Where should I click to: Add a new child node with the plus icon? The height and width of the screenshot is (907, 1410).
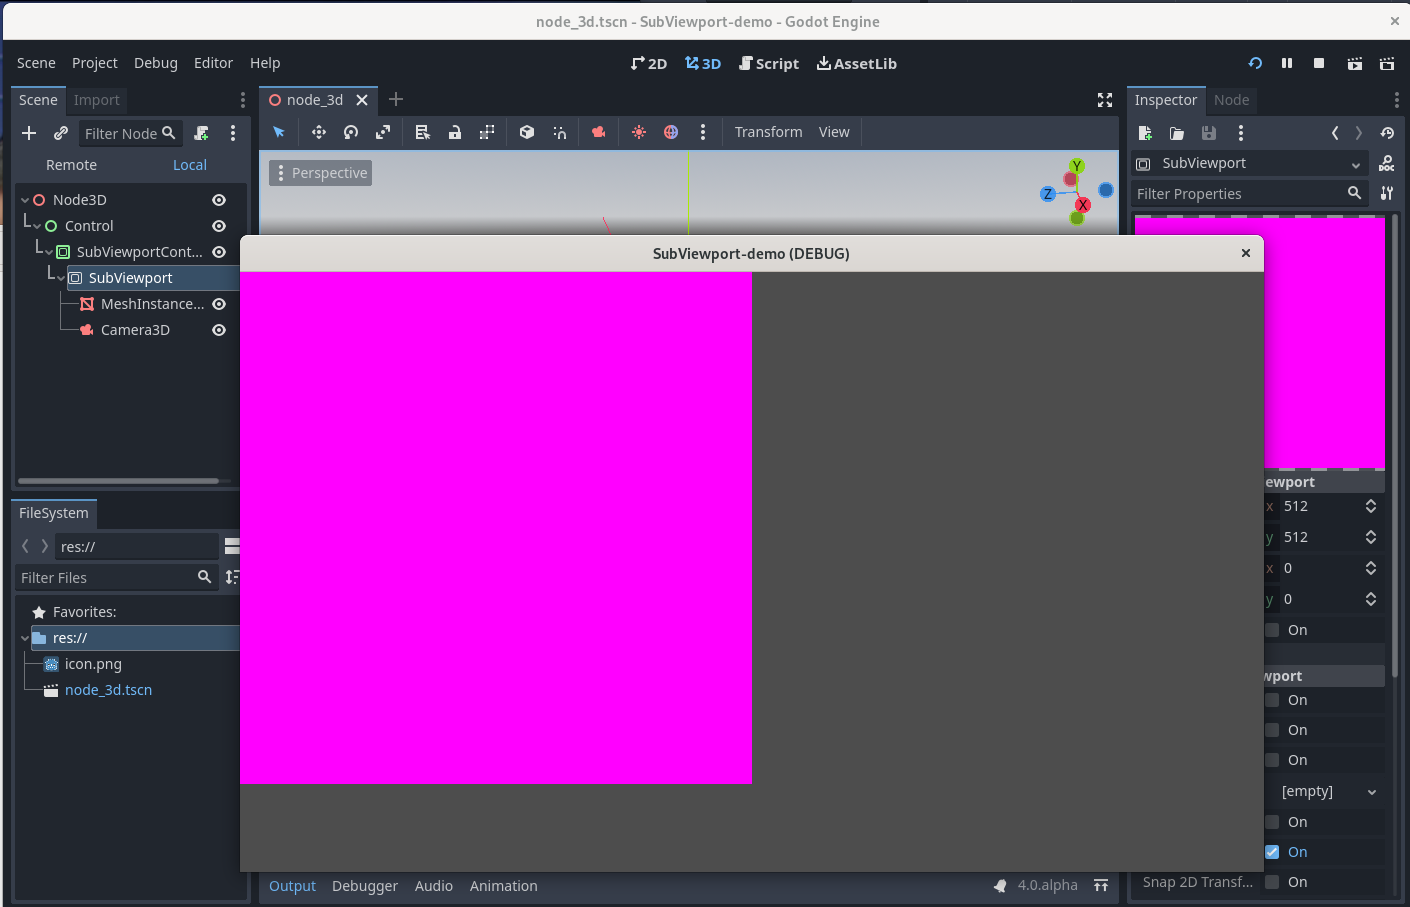pos(29,132)
